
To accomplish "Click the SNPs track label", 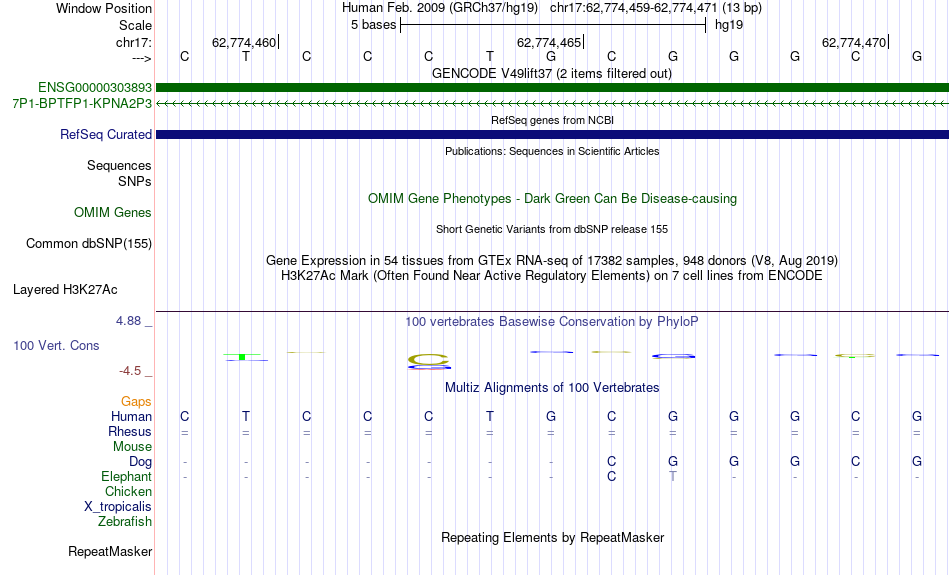I will [x=135, y=181].
